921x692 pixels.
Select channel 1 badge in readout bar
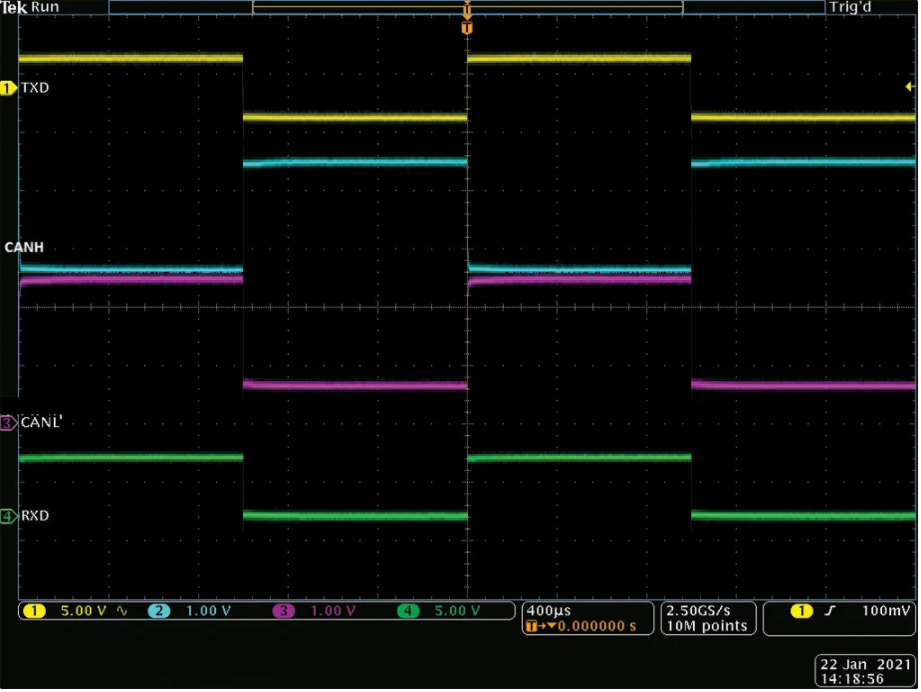34,612
